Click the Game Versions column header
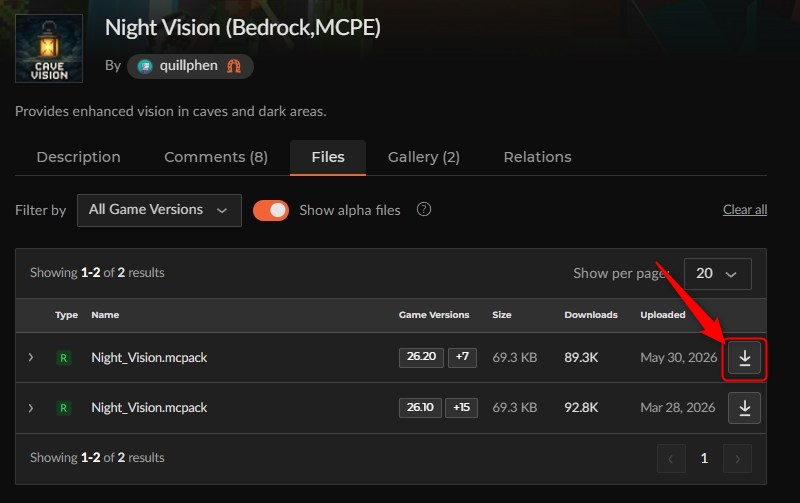This screenshot has height=503, width=800. point(434,315)
